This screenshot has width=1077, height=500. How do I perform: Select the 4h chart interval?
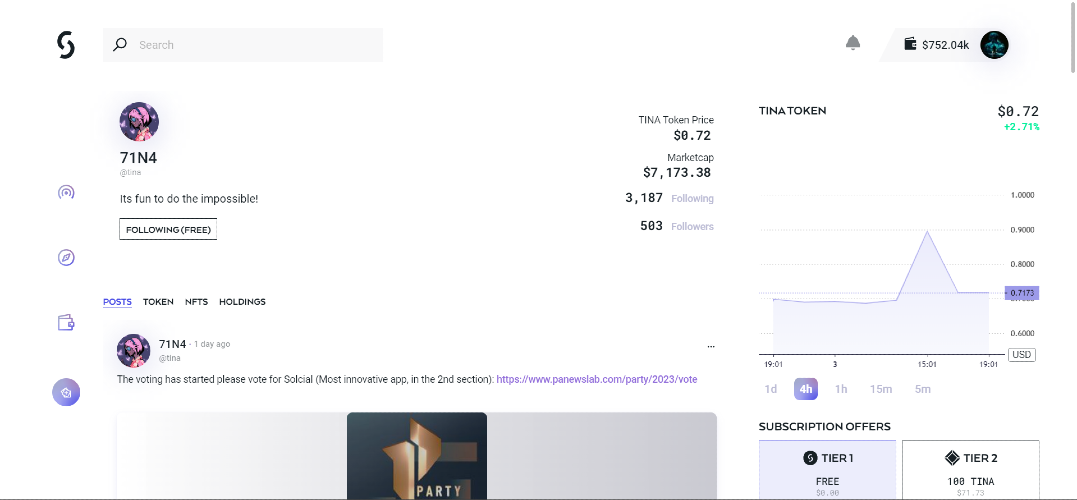(x=806, y=389)
